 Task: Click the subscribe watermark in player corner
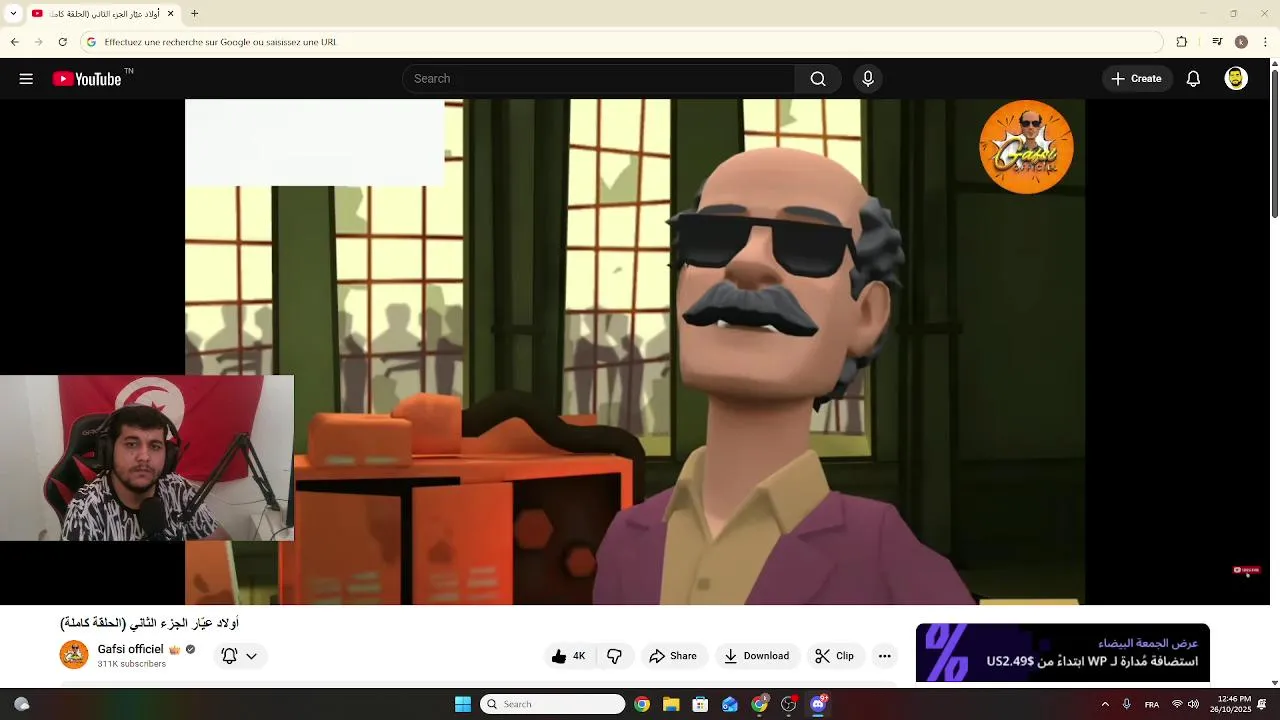click(1246, 570)
